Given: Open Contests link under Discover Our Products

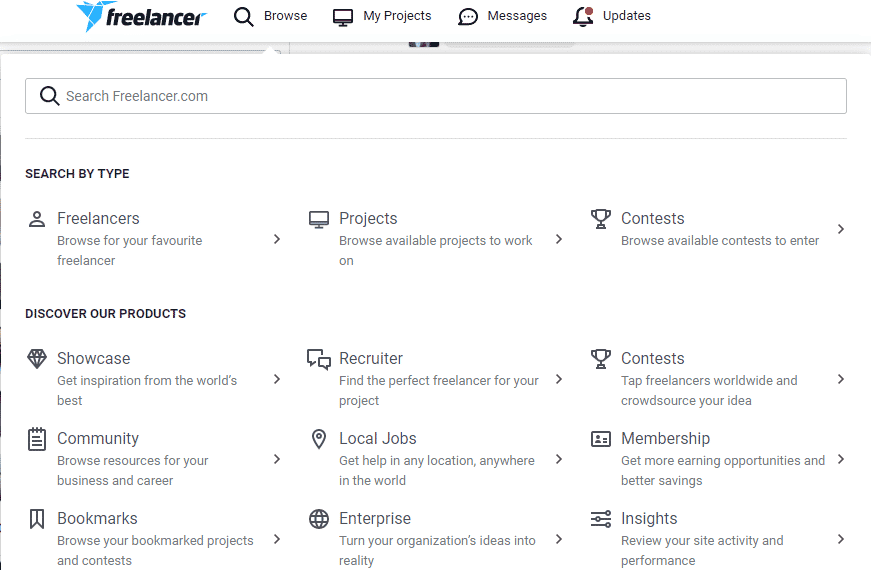Looking at the screenshot, I should point(653,358).
